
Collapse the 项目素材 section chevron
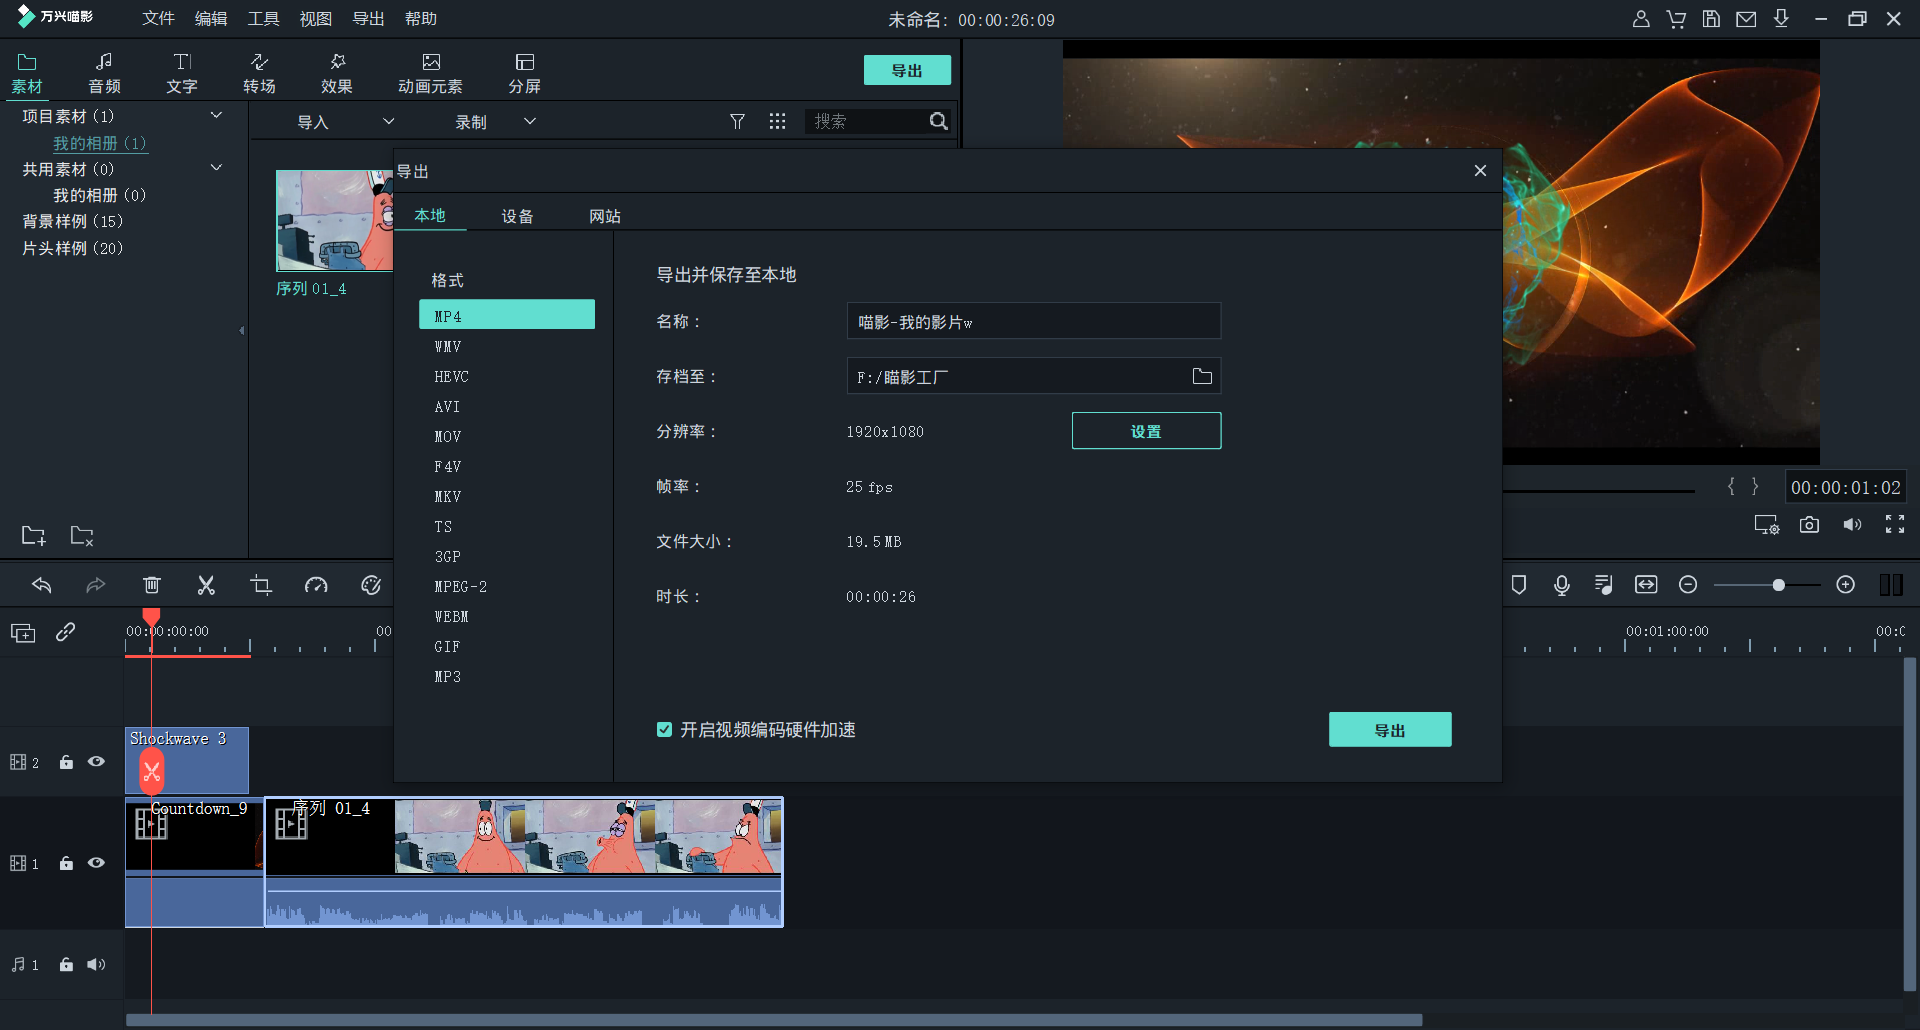216,116
